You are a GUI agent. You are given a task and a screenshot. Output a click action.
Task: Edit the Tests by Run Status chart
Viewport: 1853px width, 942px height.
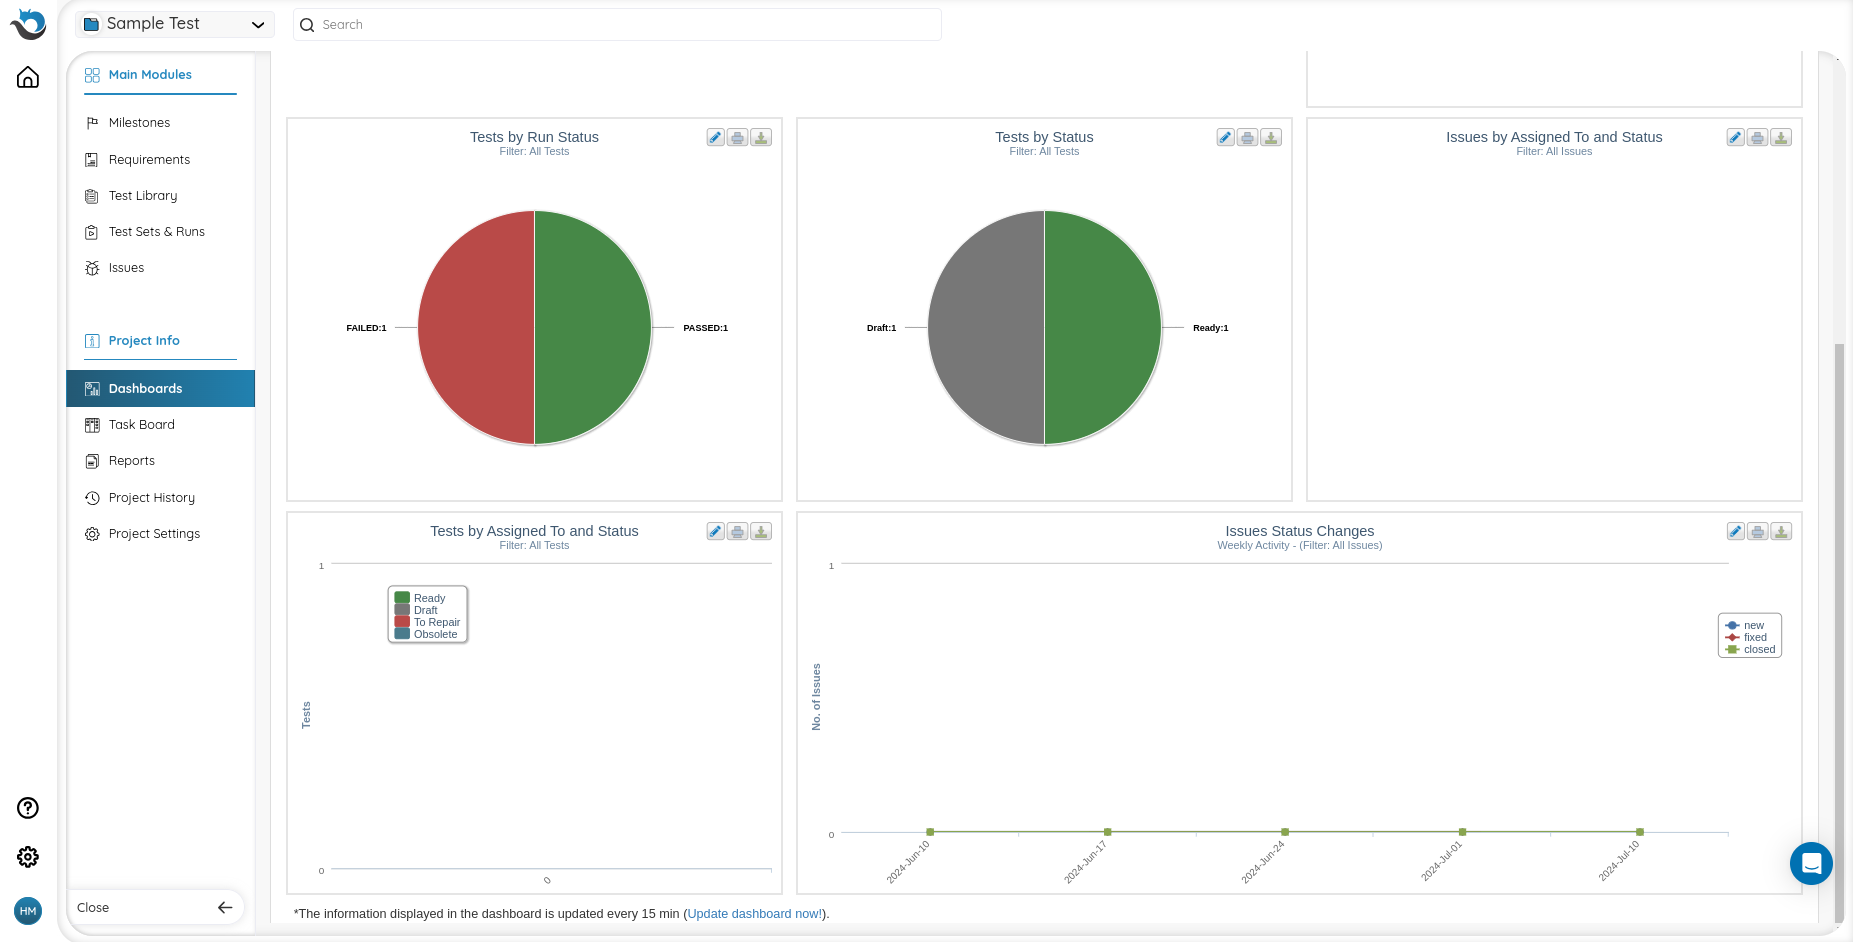[x=715, y=138]
